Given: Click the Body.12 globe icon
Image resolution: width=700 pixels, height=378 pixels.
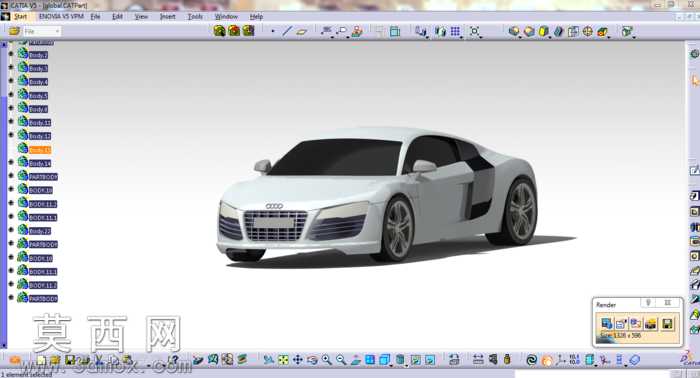Looking at the screenshot, I should [x=23, y=135].
